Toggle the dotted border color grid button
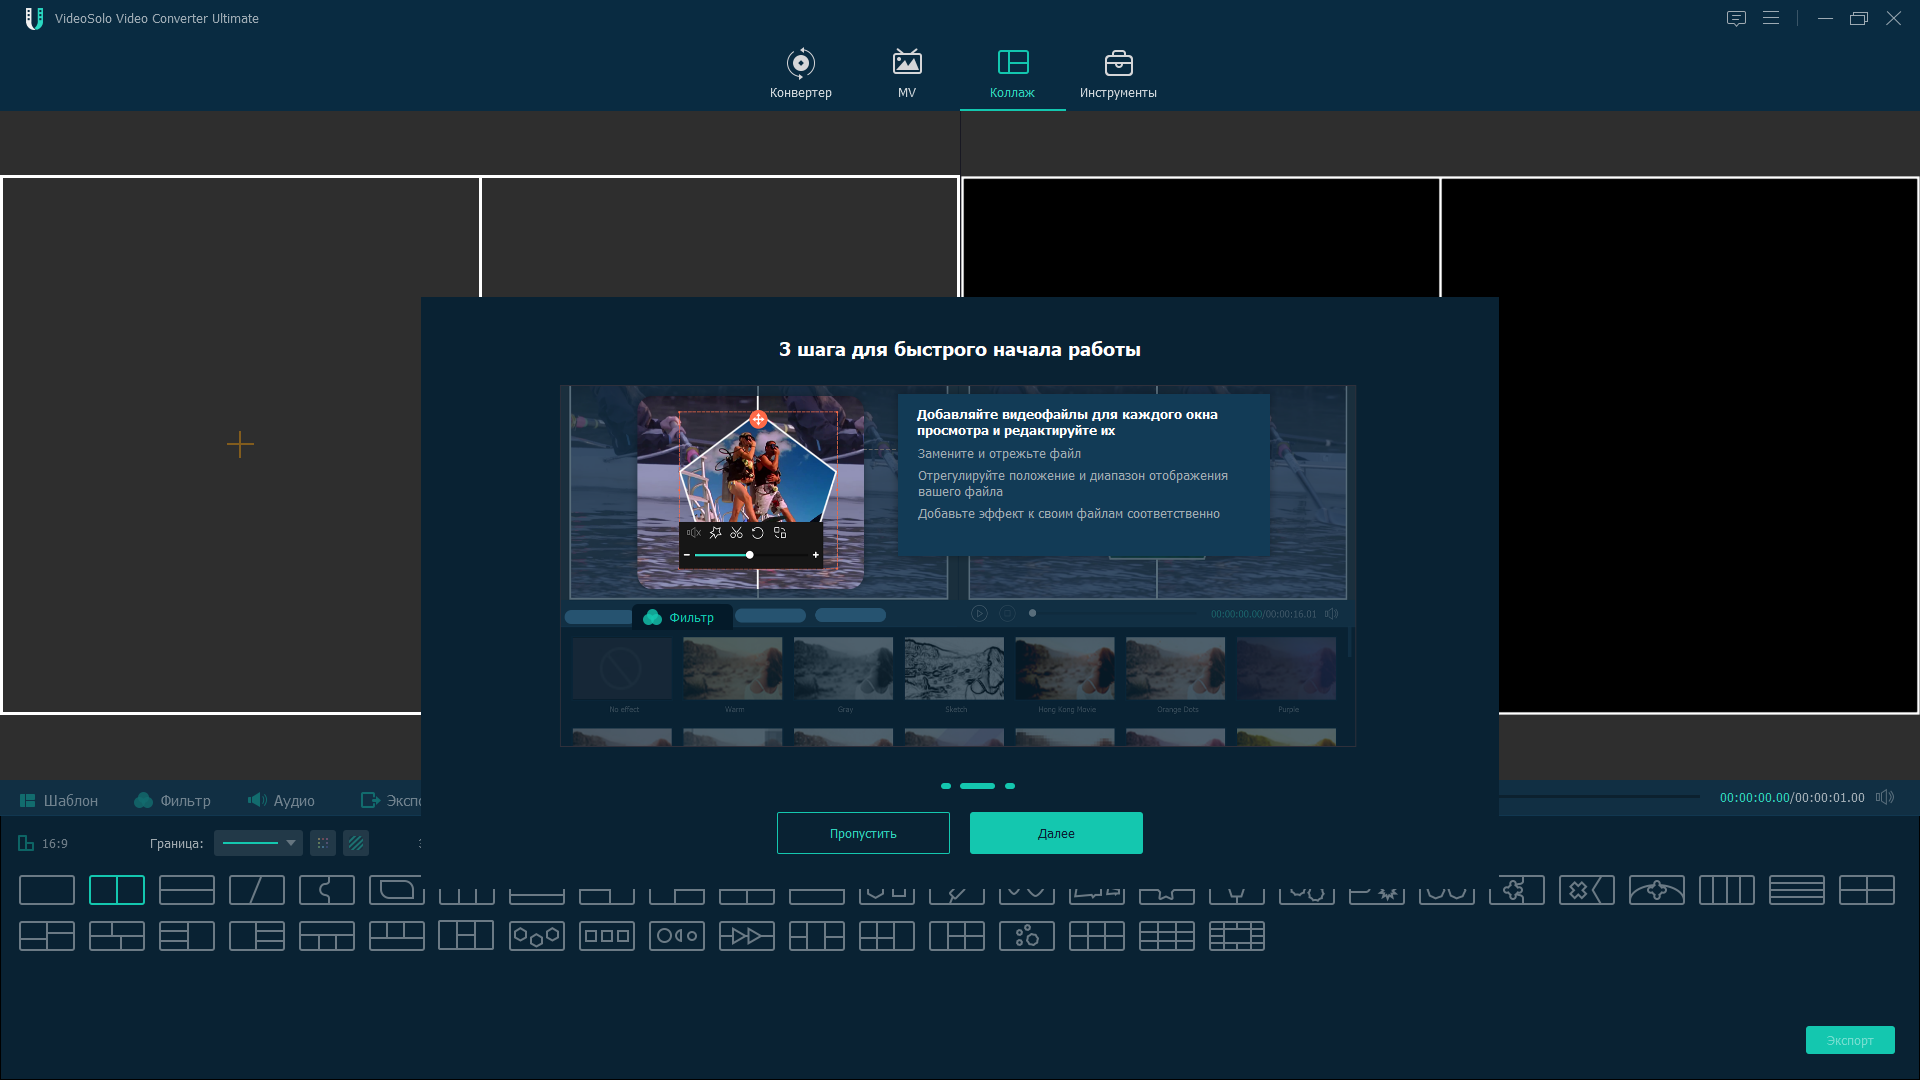Viewport: 1920px width, 1080px height. click(322, 844)
